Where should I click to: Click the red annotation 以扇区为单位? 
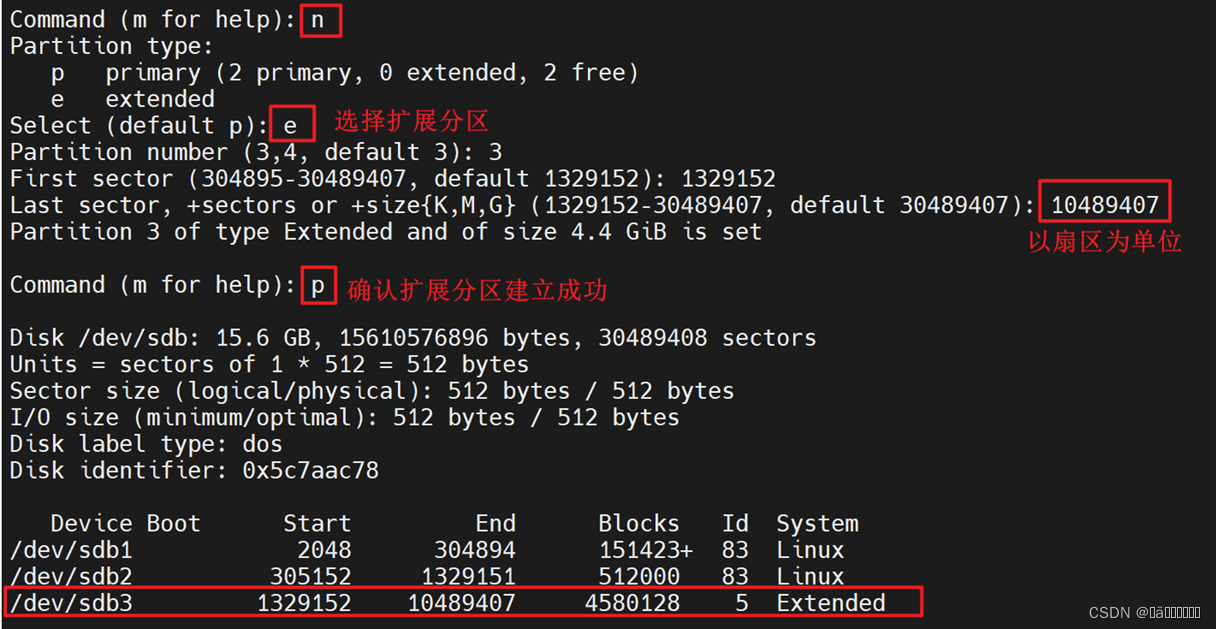(1105, 241)
